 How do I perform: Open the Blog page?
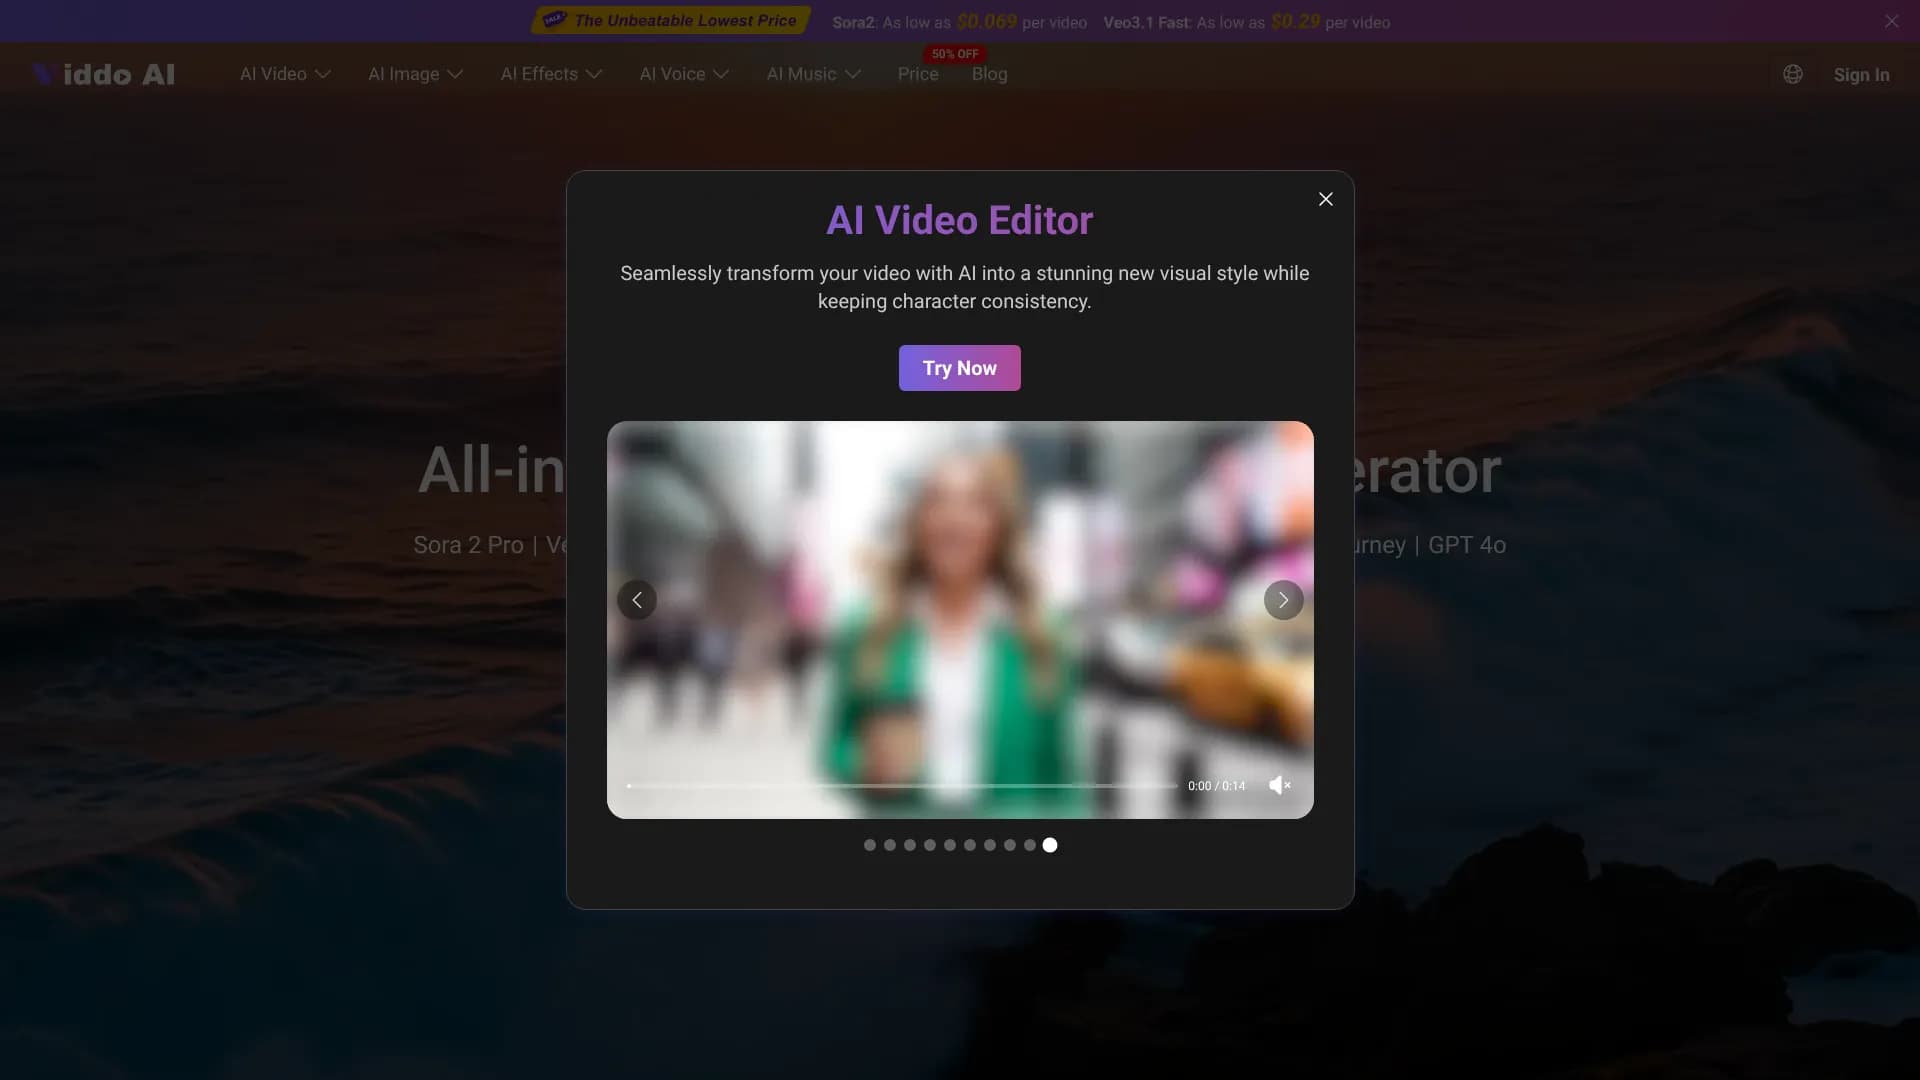coord(989,74)
